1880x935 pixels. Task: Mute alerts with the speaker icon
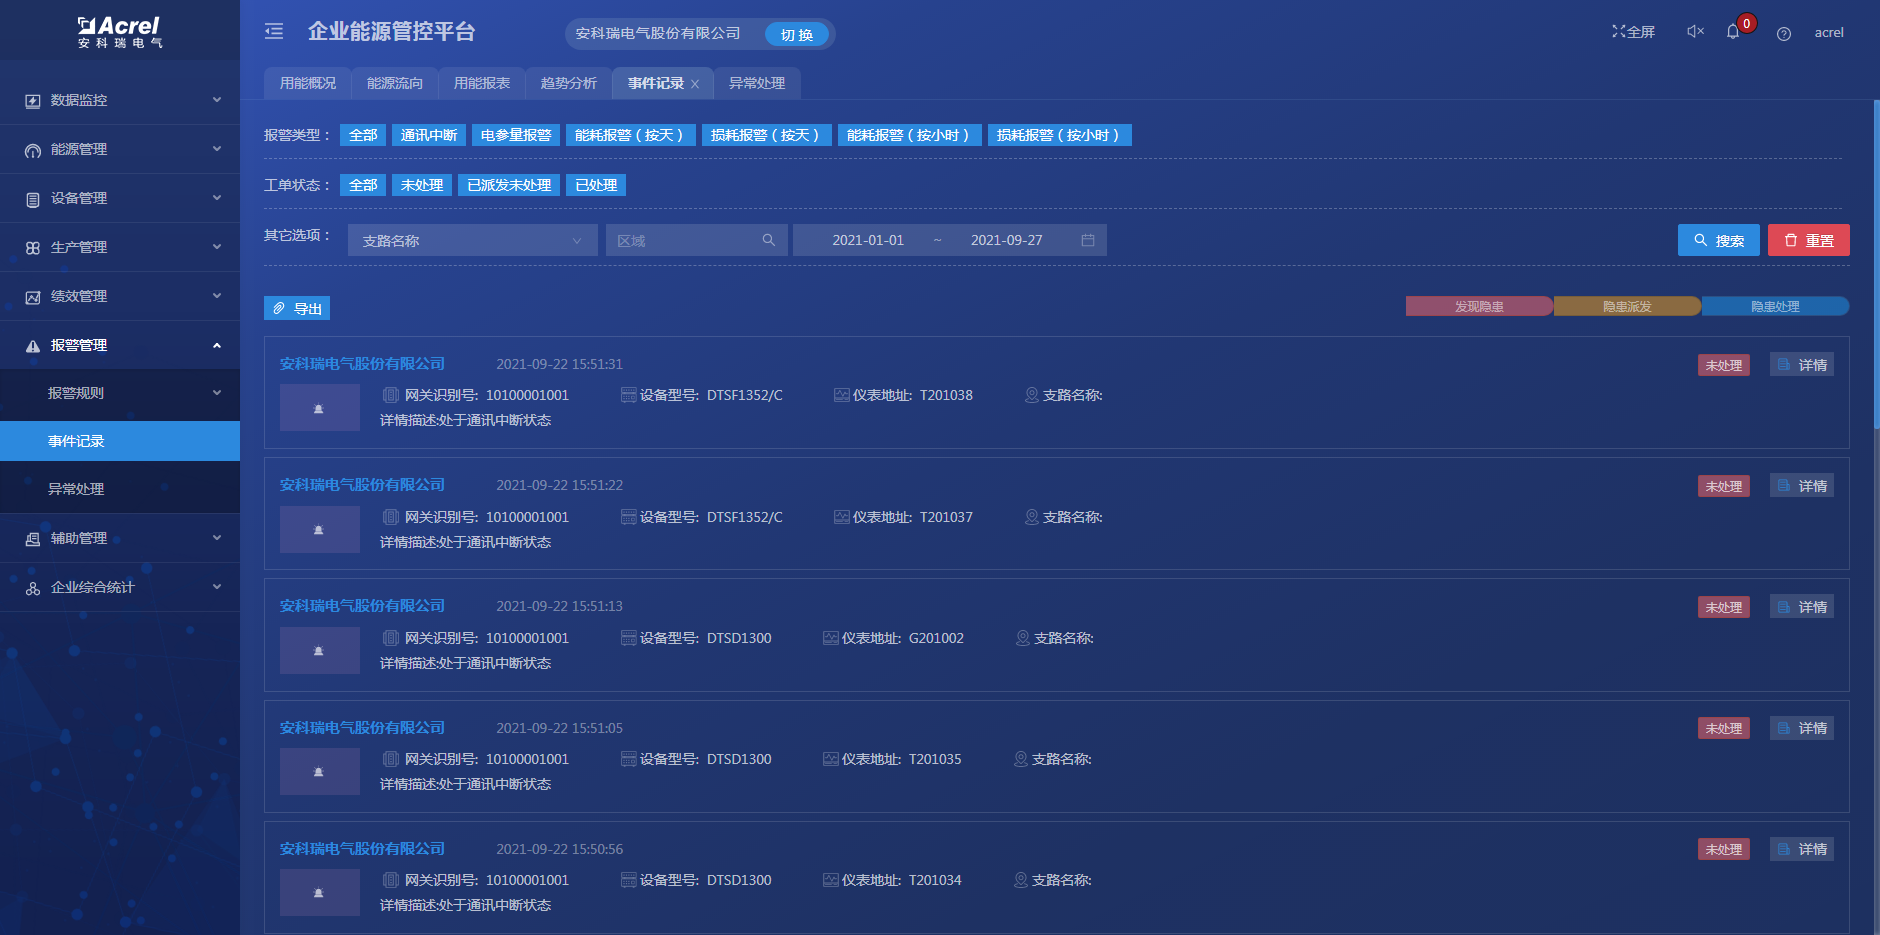(1694, 31)
